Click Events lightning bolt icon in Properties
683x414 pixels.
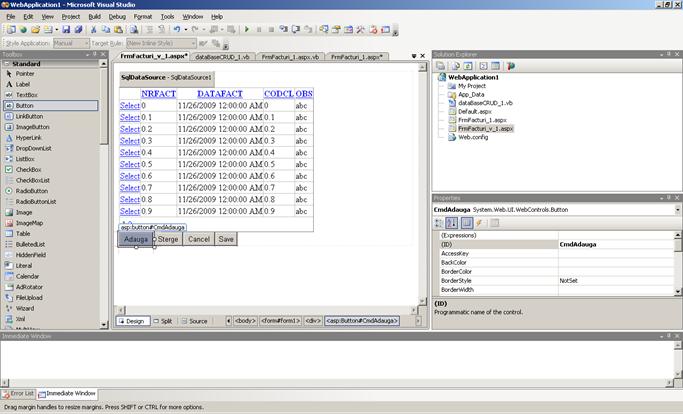[479, 223]
